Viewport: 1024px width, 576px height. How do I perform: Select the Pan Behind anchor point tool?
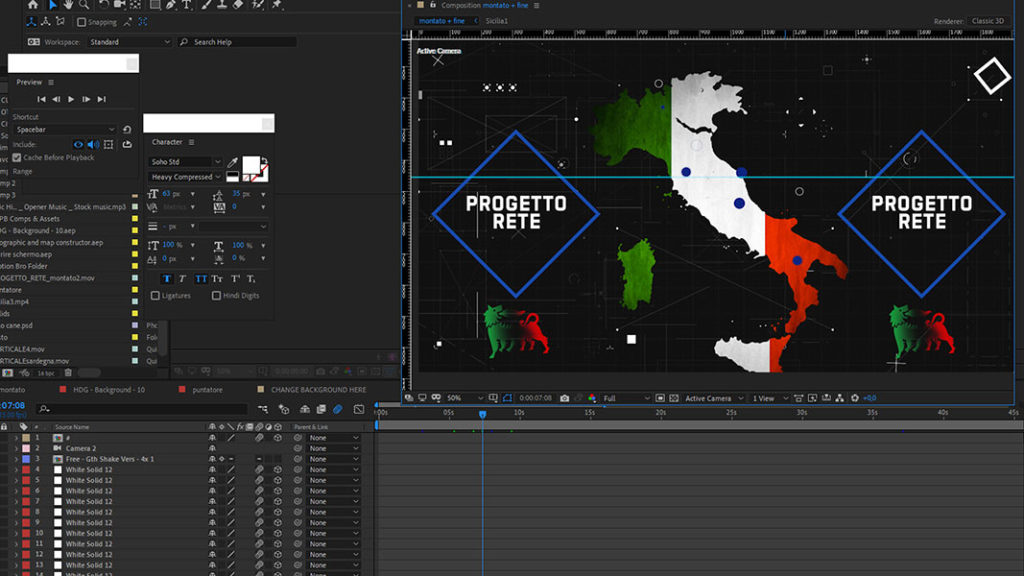[x=135, y=5]
